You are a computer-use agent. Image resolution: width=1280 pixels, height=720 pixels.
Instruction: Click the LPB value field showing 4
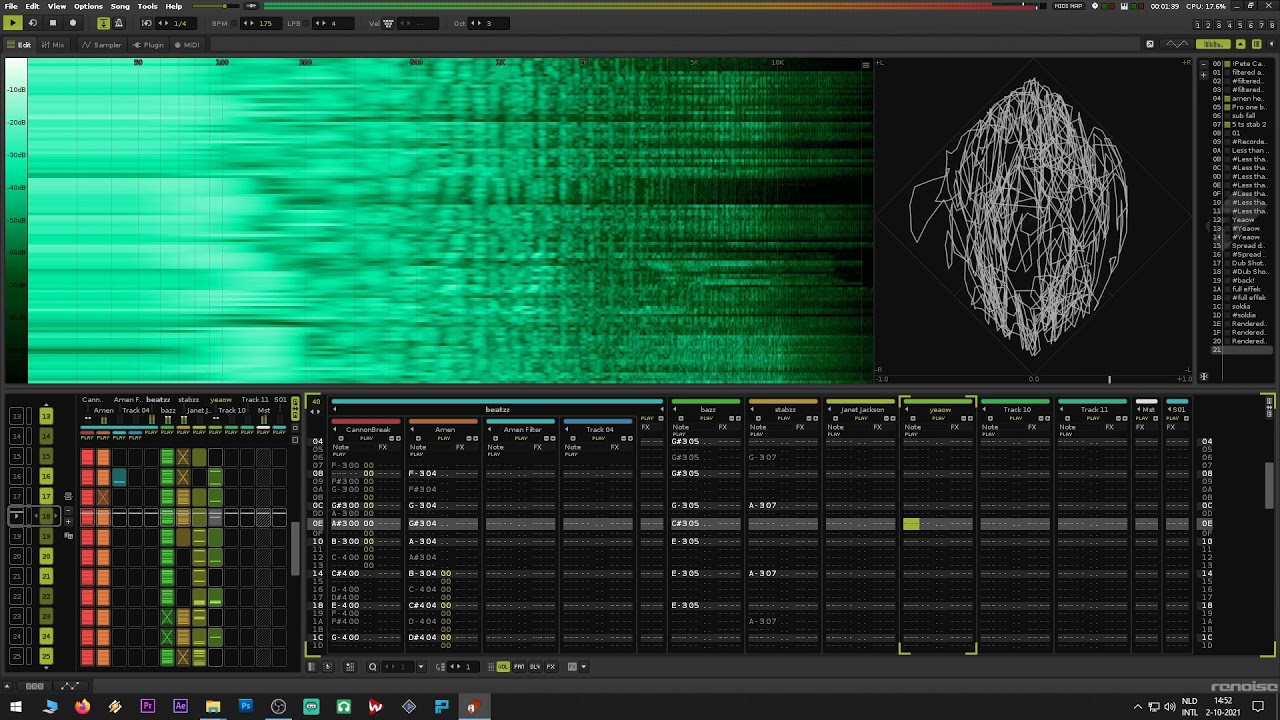pyautogui.click(x=334, y=23)
